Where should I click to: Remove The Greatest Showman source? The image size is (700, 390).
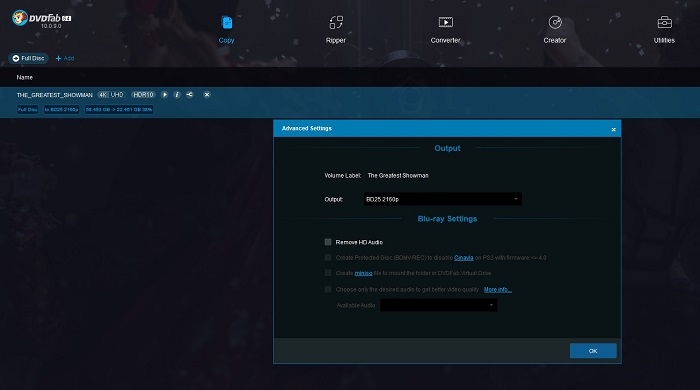207,95
